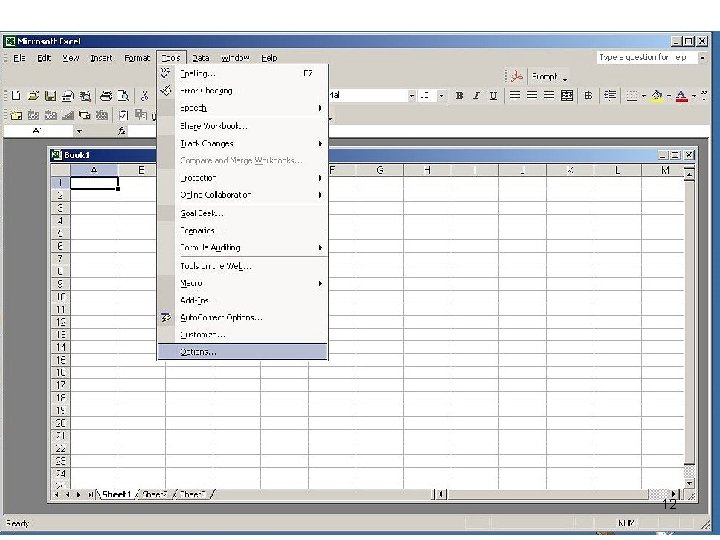
Task: Open the File menu
Action: tap(19, 58)
